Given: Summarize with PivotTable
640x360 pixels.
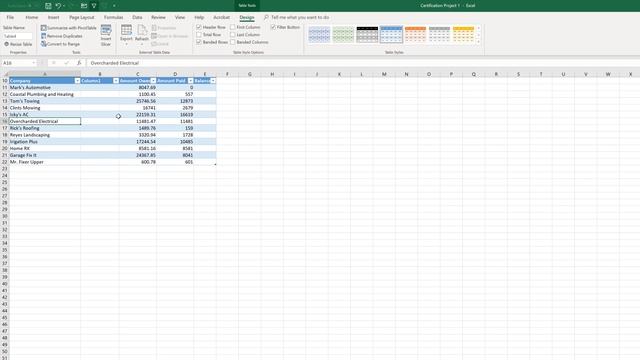Looking at the screenshot, I should pos(69,28).
